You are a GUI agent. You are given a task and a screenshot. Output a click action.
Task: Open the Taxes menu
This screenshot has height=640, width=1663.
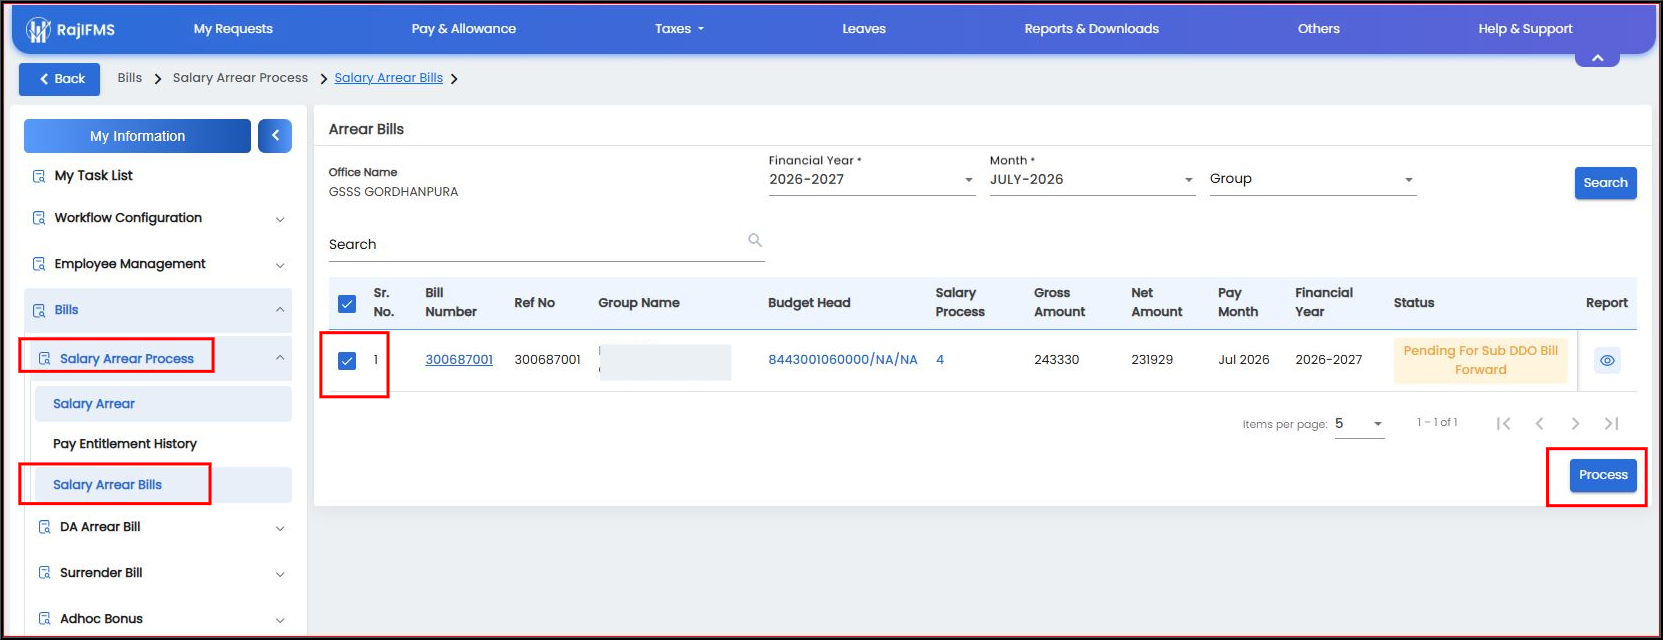679,29
